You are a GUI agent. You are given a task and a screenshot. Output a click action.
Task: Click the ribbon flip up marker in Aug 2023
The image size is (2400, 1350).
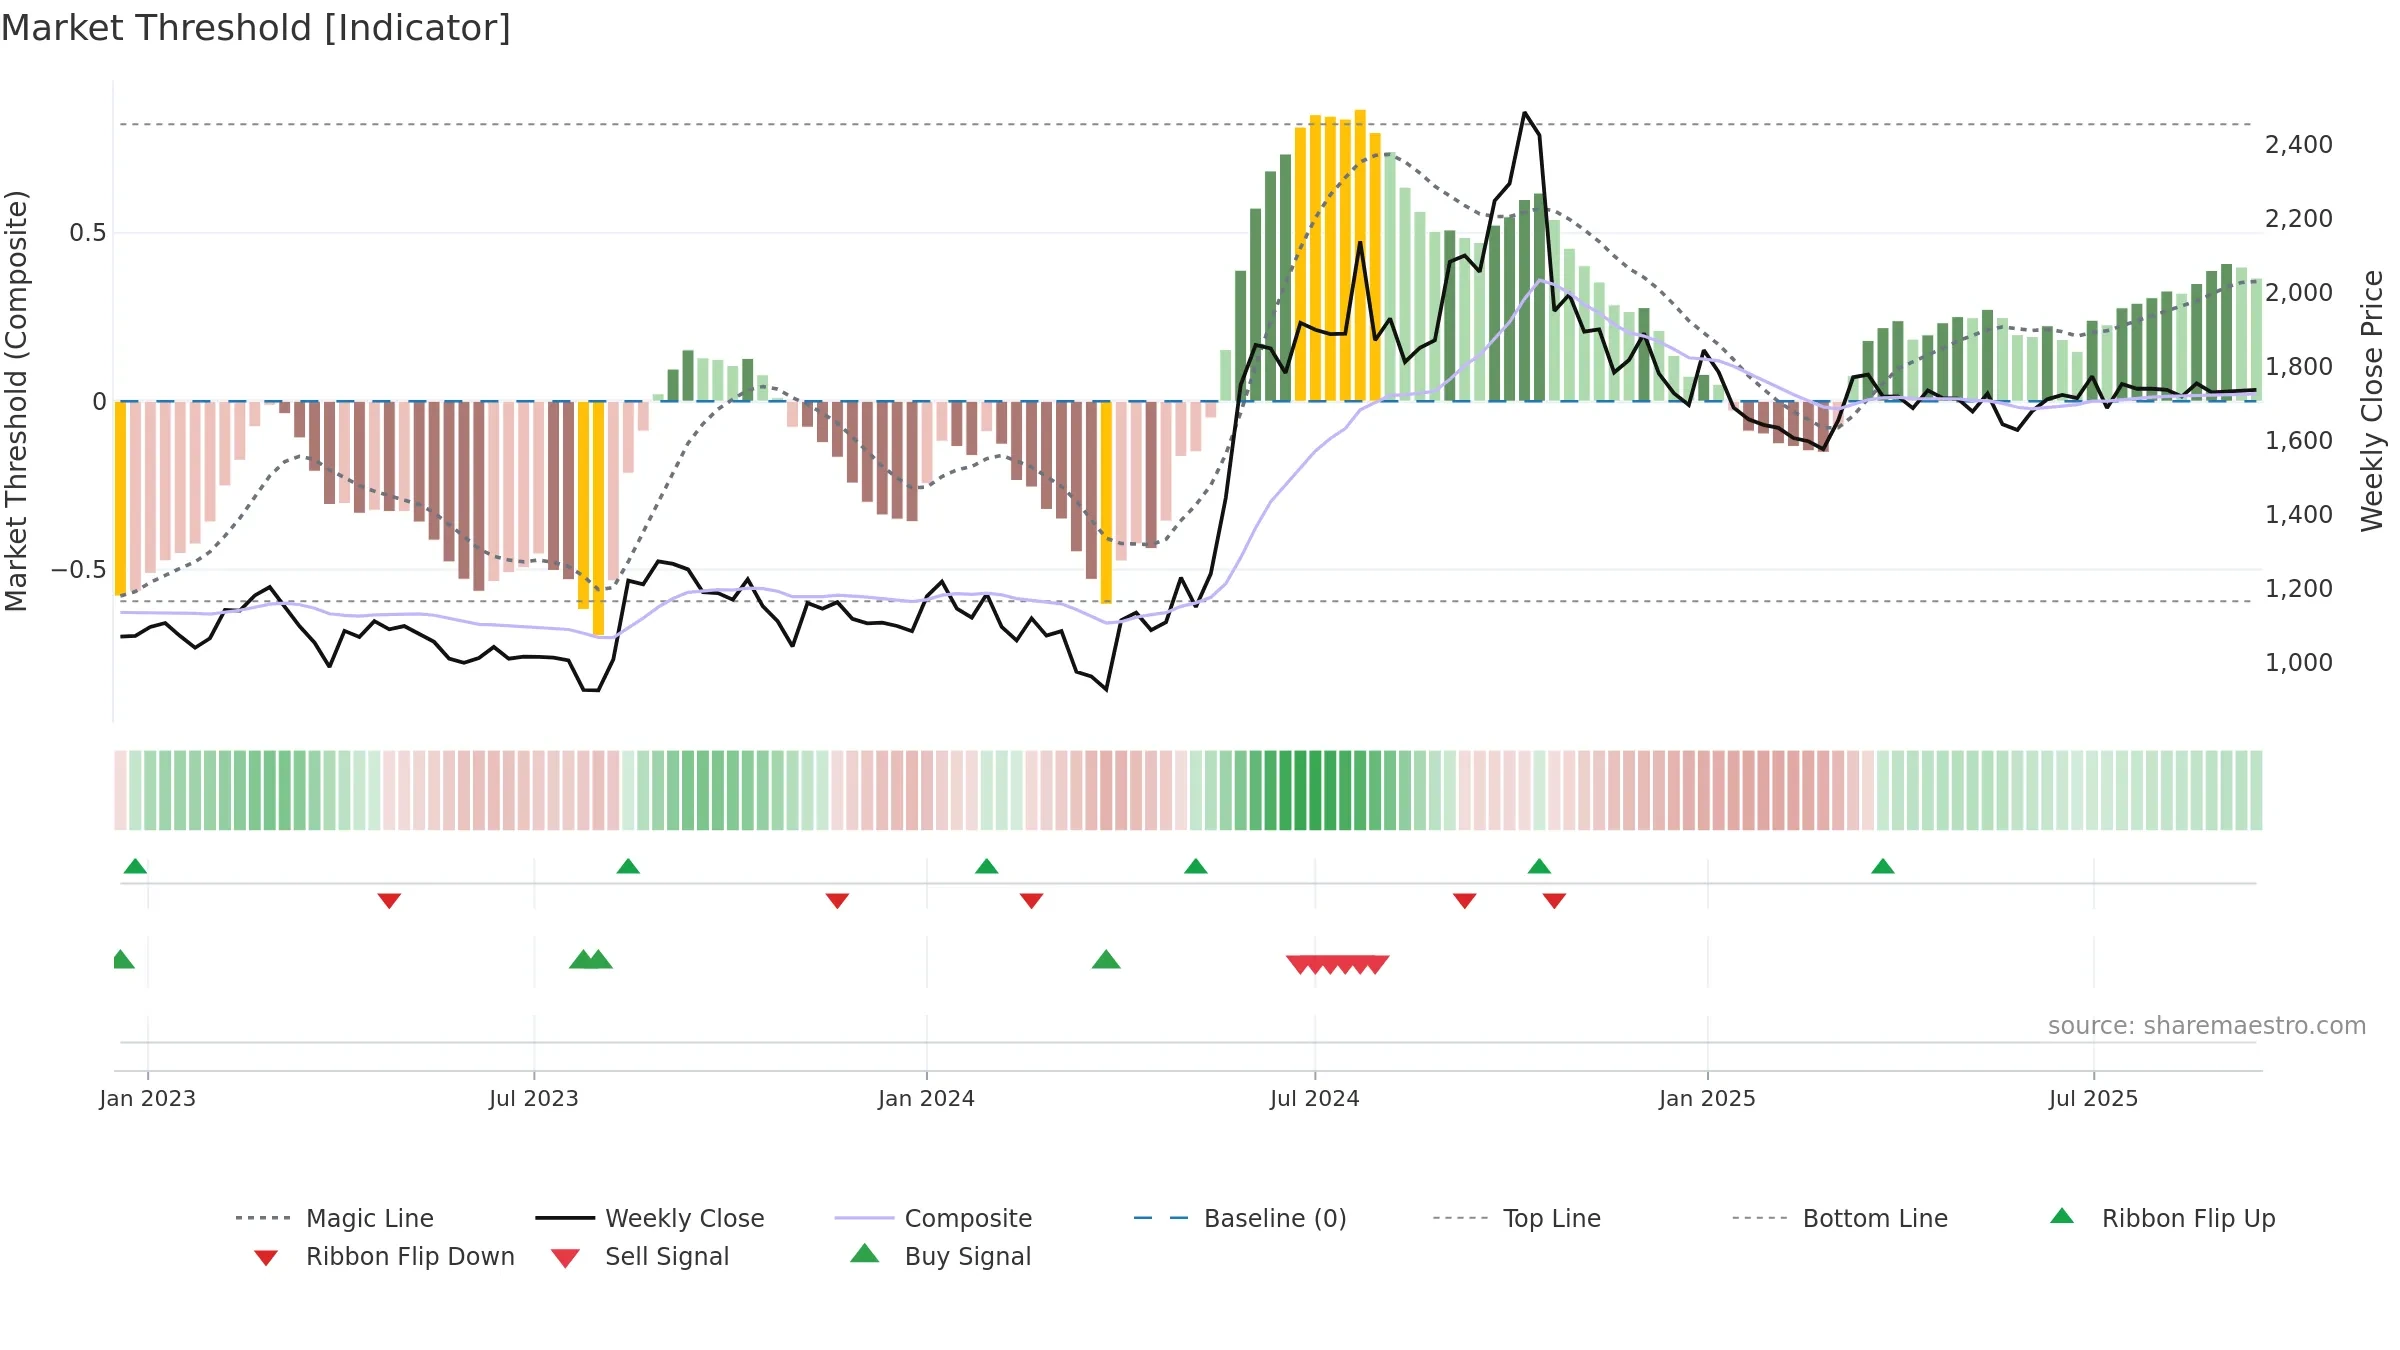tap(628, 866)
